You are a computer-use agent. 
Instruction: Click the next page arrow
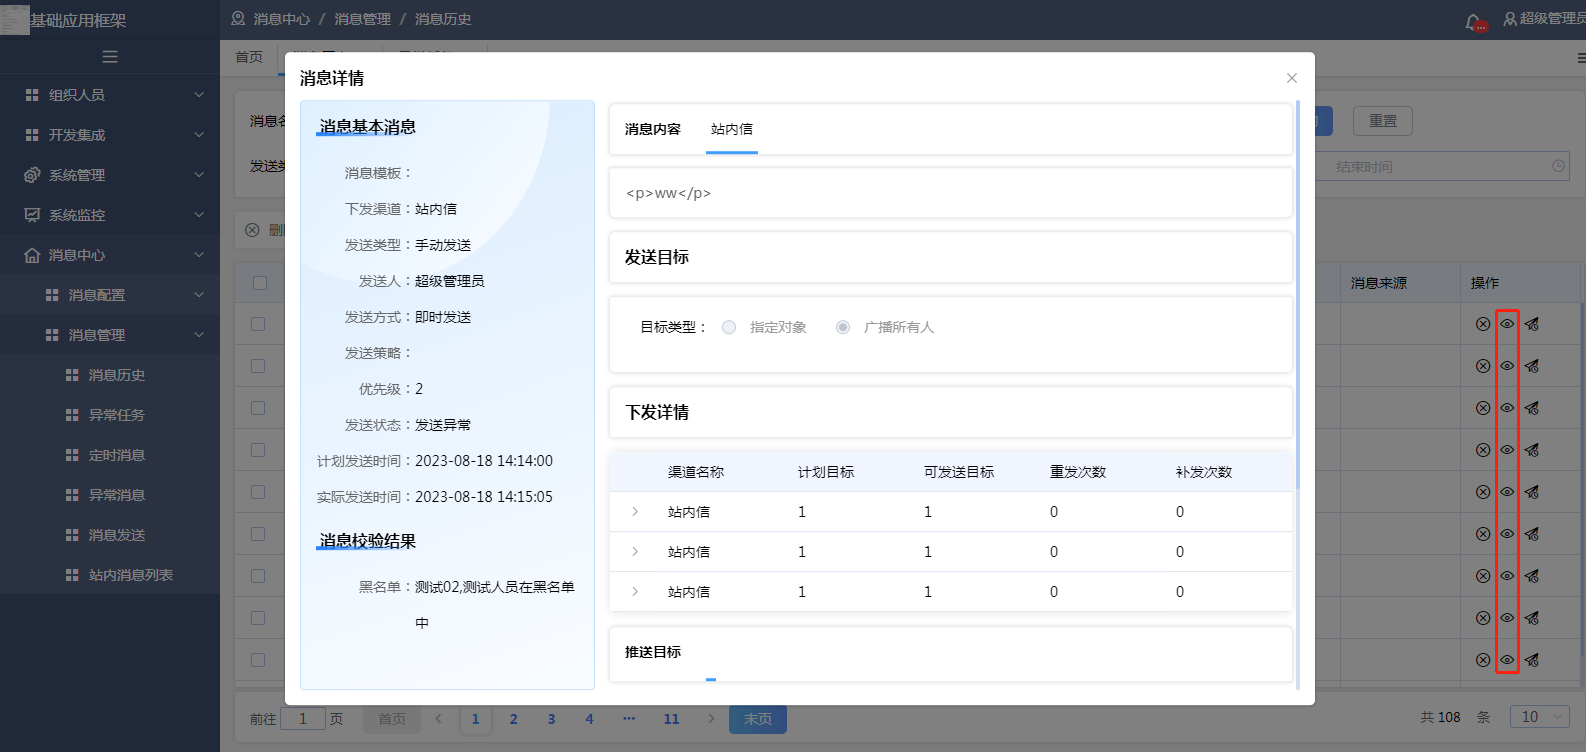(710, 719)
